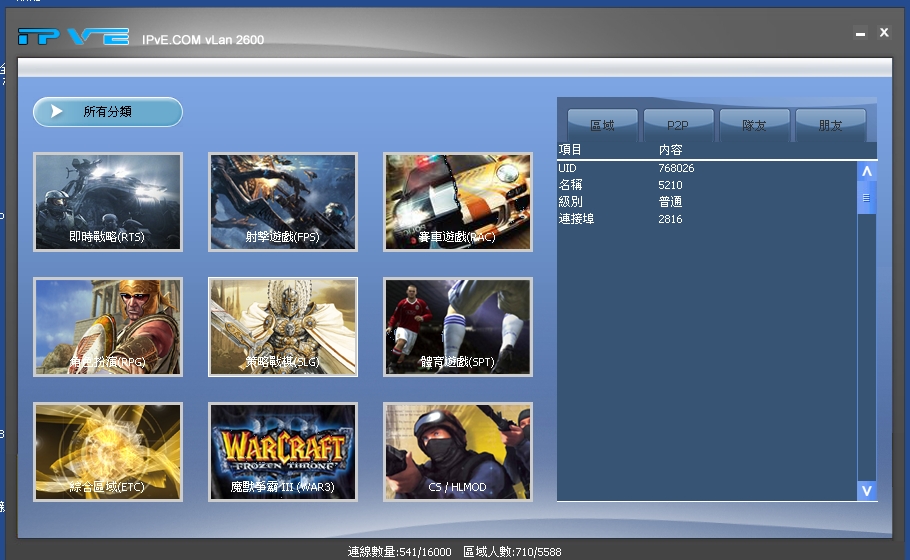
Task: Switch to the P2P tab
Action: pyautogui.click(x=679, y=126)
